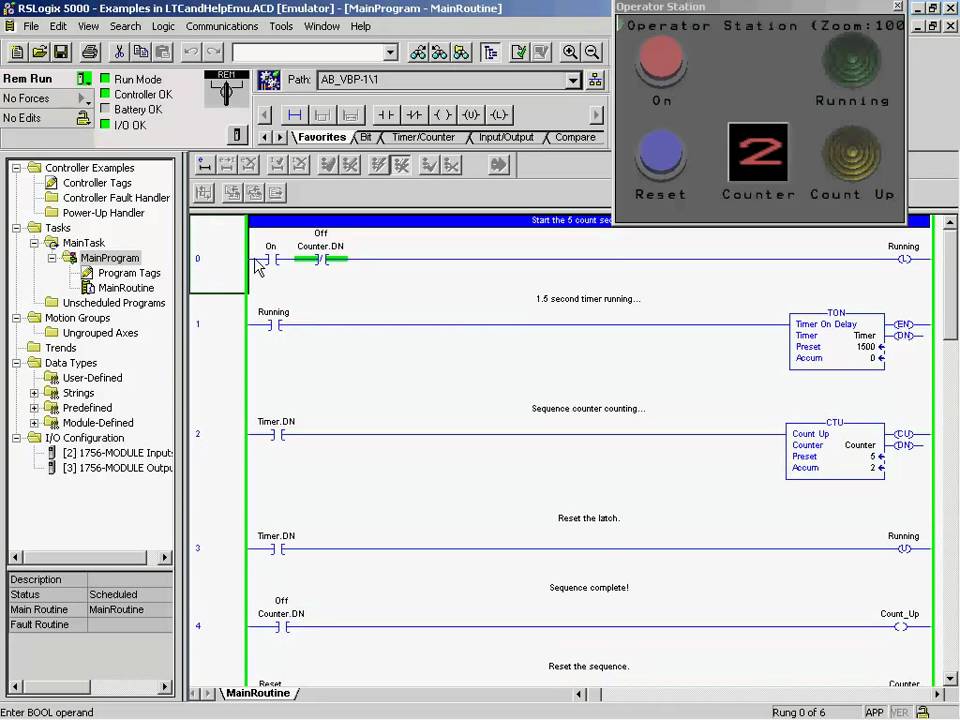
Task: Expand the Strings data type node
Action: pos(34,393)
